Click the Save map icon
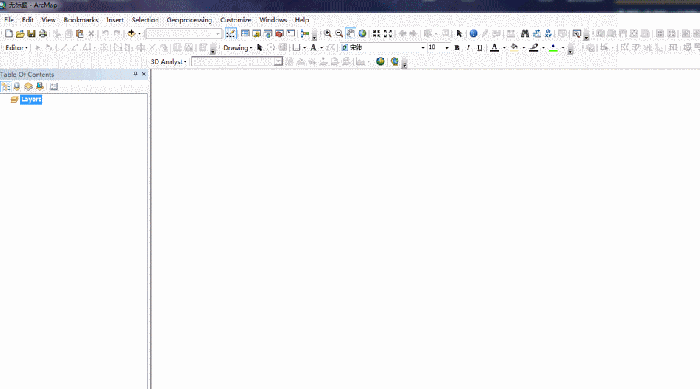The image size is (700, 389). point(31,33)
